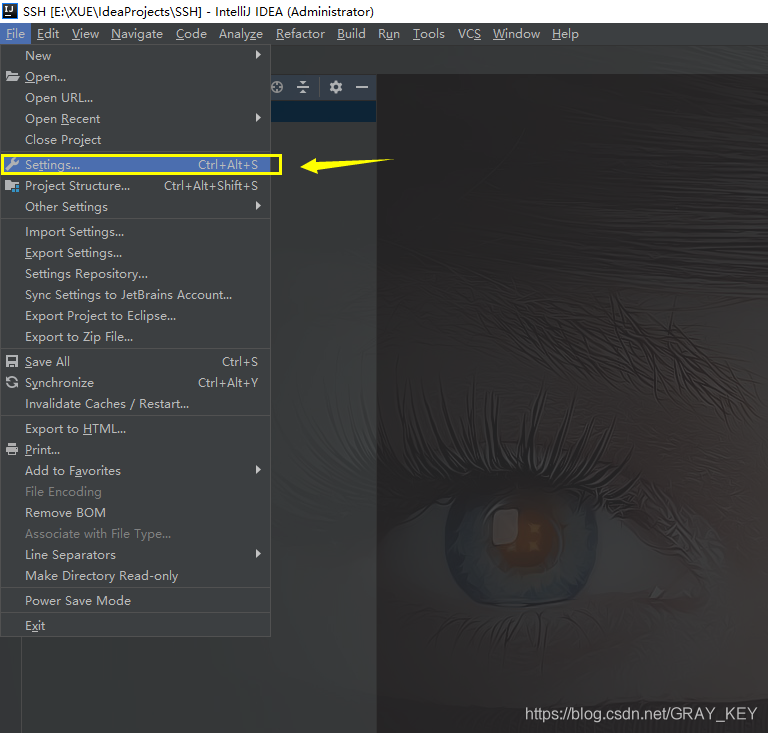The height and width of the screenshot is (733, 768).
Task: Expand the Open Recent submenu arrow
Action: [258, 118]
